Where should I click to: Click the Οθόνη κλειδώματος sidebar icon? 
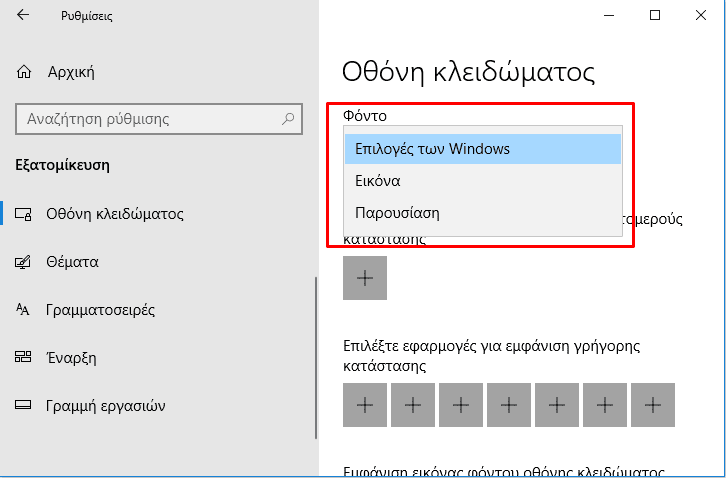pos(24,214)
